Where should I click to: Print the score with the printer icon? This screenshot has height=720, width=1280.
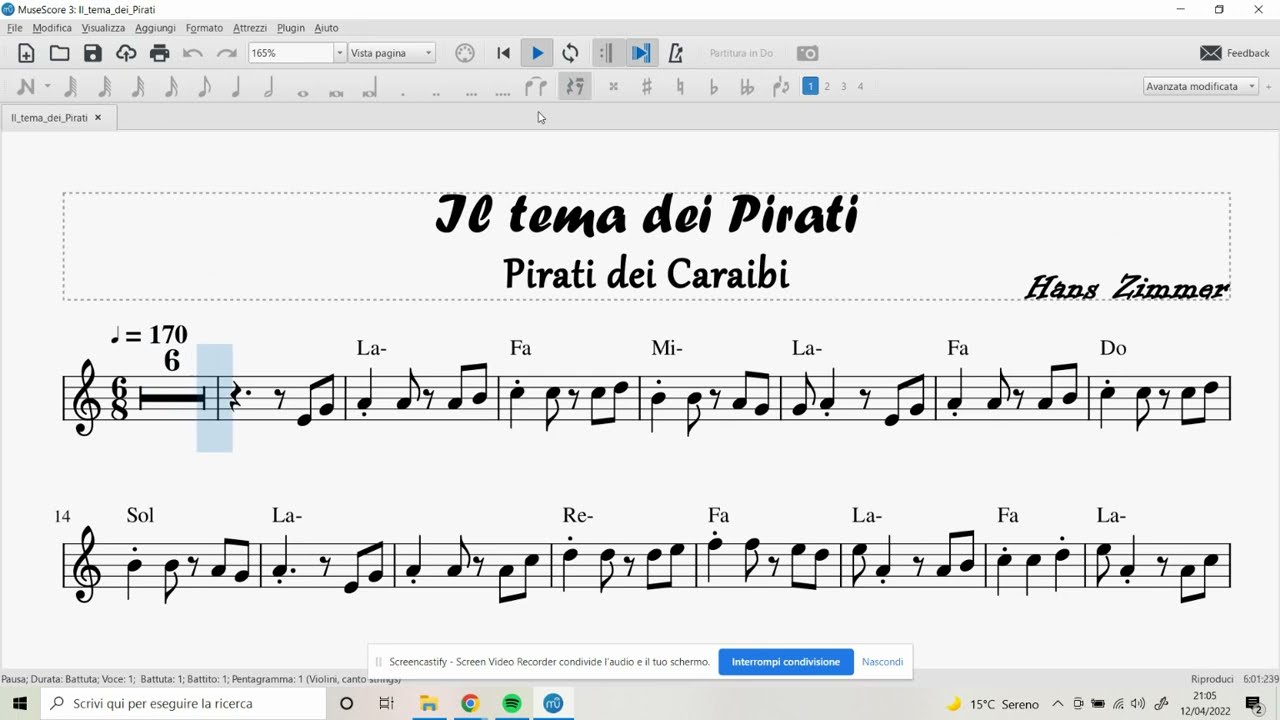[159, 53]
